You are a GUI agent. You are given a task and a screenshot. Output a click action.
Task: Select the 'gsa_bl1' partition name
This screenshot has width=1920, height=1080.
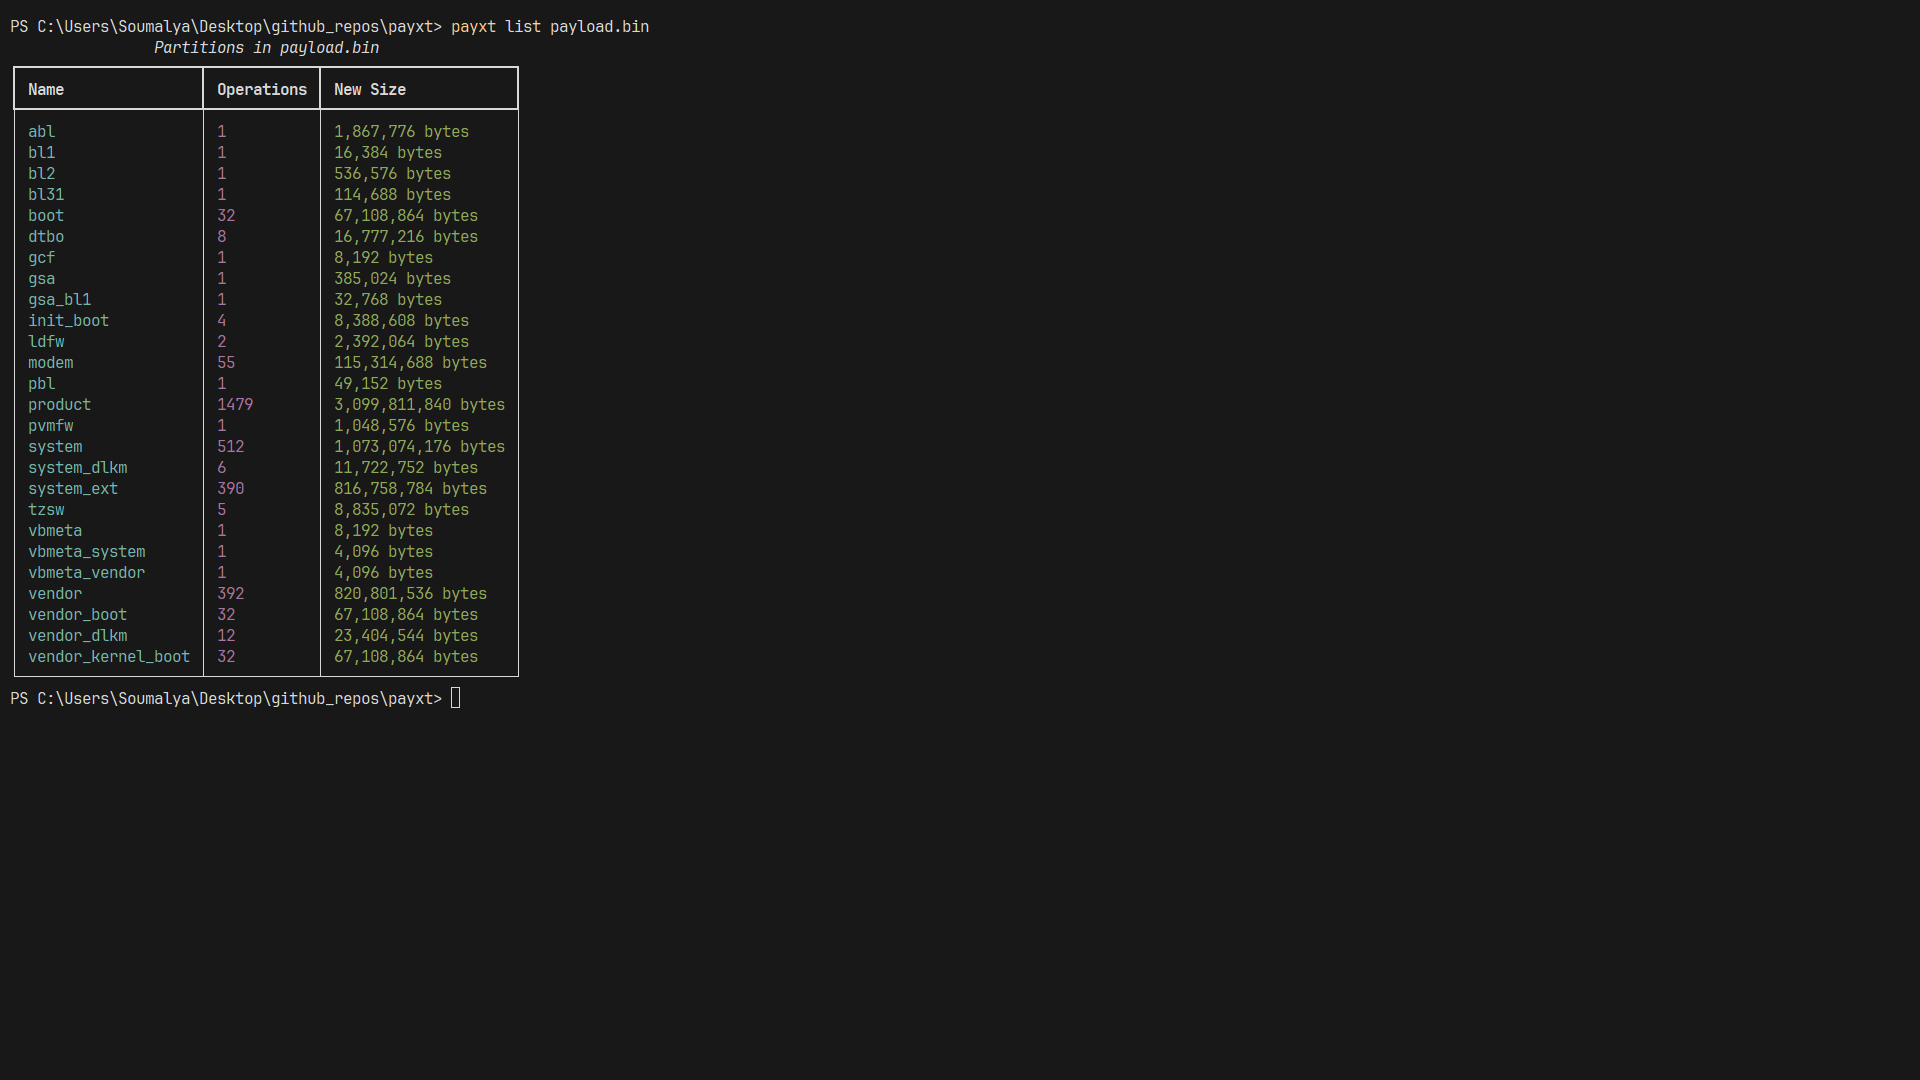tap(60, 300)
